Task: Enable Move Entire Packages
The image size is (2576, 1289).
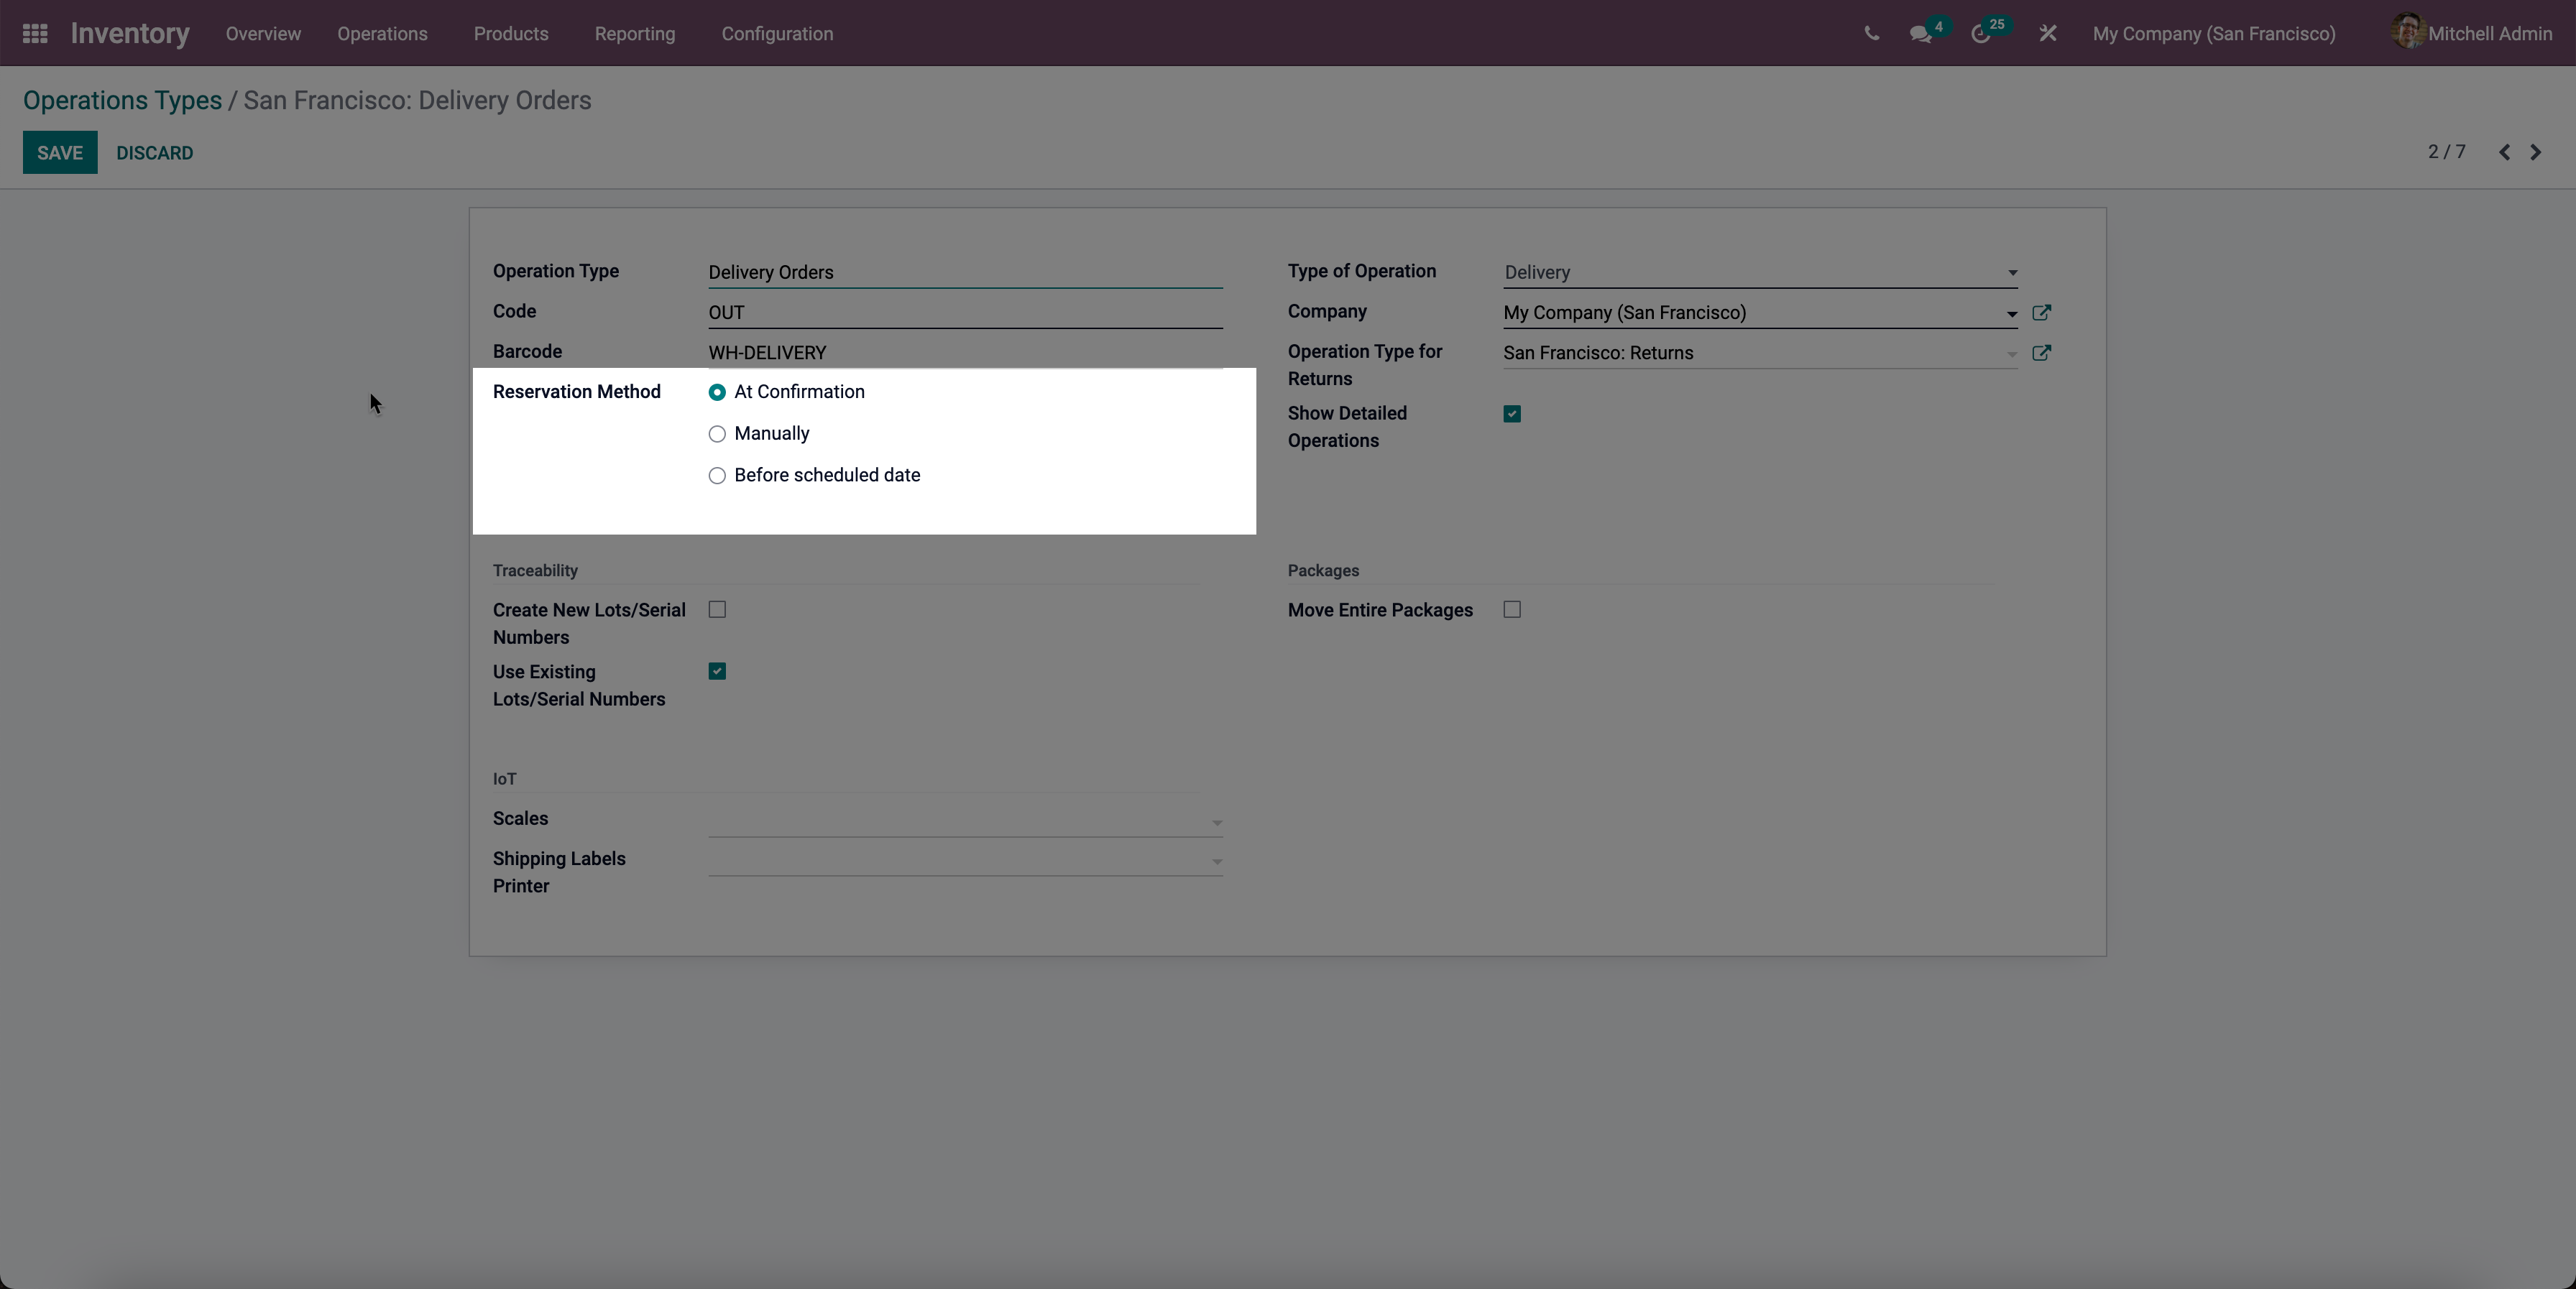Action: tap(1511, 610)
